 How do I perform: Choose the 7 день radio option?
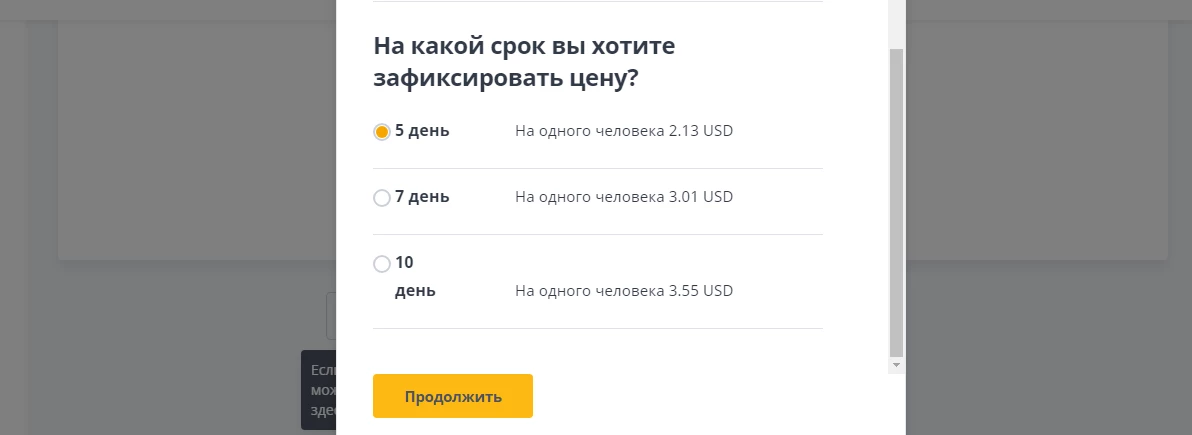[382, 198]
